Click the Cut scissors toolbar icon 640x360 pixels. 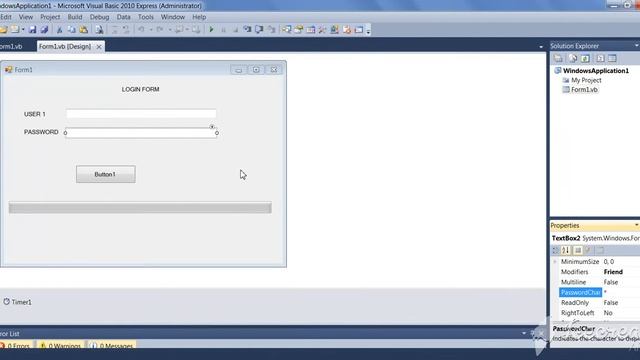click(60, 29)
